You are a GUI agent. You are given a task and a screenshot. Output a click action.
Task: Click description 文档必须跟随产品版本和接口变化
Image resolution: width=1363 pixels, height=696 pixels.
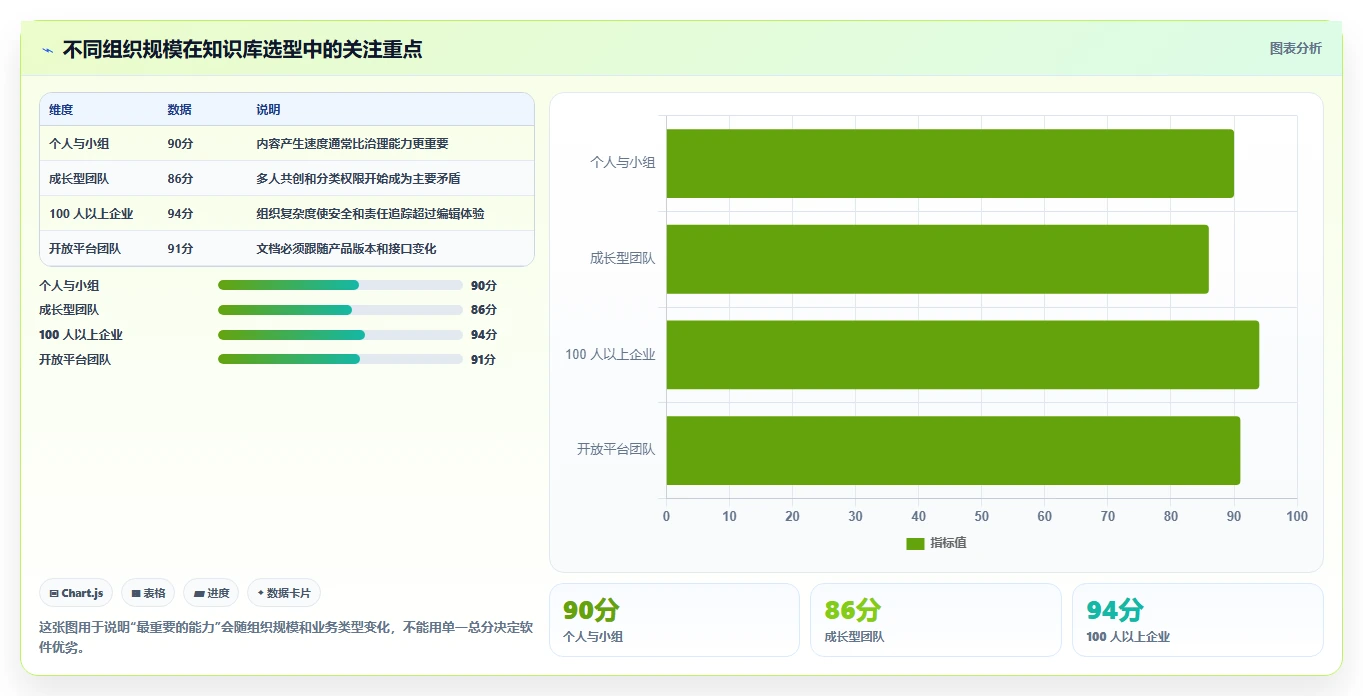pos(346,249)
